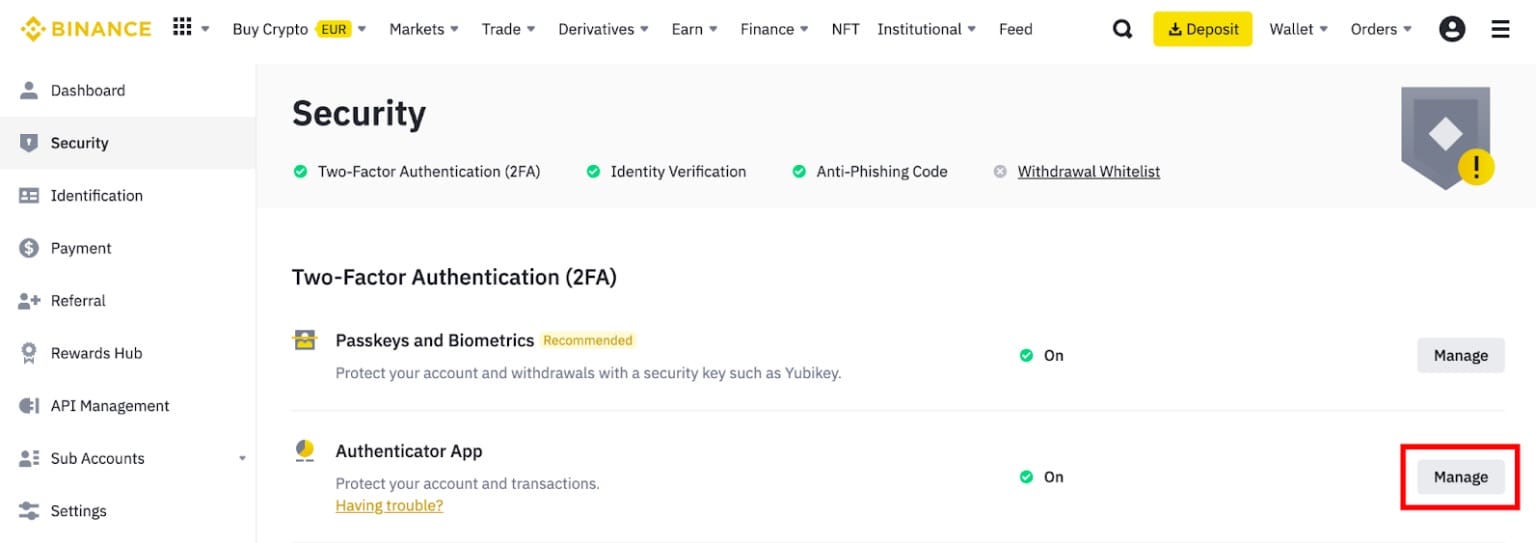This screenshot has width=1536, height=543.
Task: Open the Markets menu
Action: pyautogui.click(x=424, y=29)
